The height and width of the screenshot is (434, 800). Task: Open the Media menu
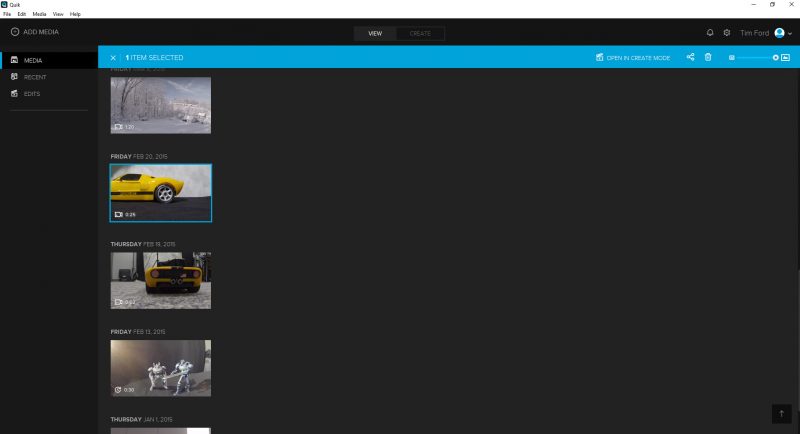(x=39, y=14)
